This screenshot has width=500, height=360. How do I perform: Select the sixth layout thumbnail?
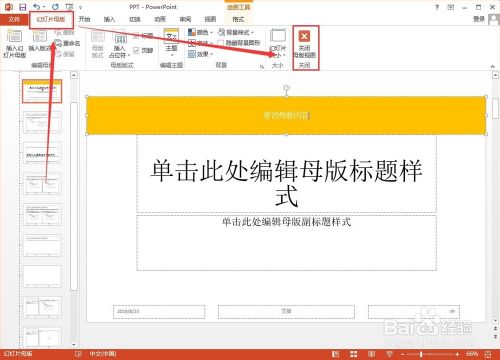[x=42, y=245]
